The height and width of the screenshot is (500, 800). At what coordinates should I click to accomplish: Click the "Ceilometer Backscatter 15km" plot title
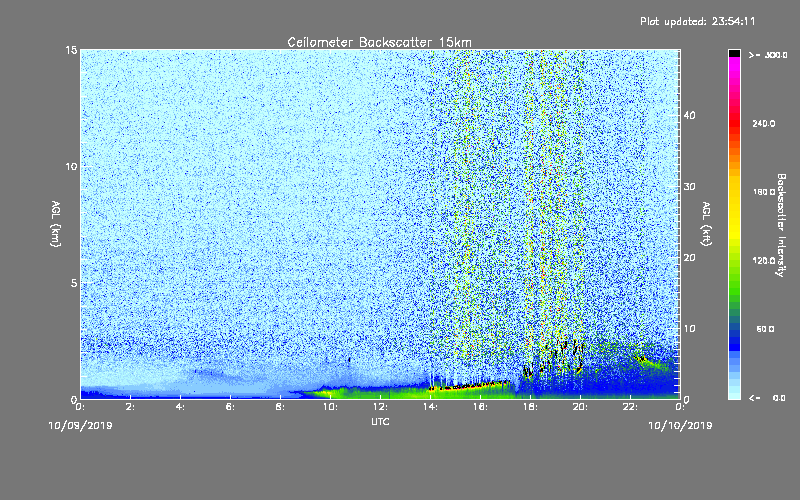pyautogui.click(x=380, y=42)
